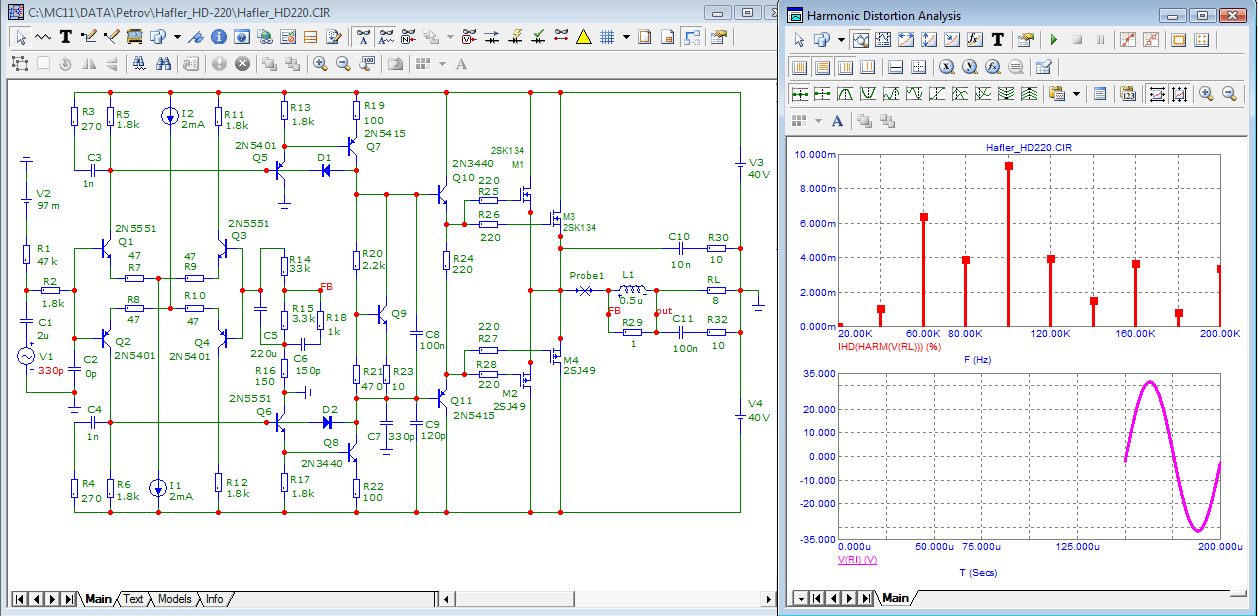Select Scale mode magnifier tool in analysis window
1258x616 pixels.
pyautogui.click(x=862, y=40)
